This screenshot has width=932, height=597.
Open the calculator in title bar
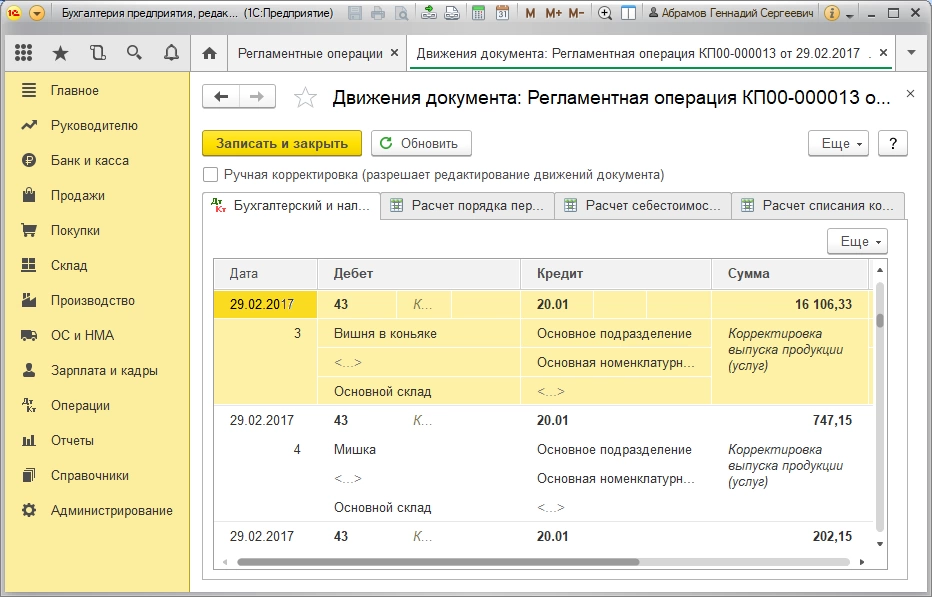click(x=479, y=14)
